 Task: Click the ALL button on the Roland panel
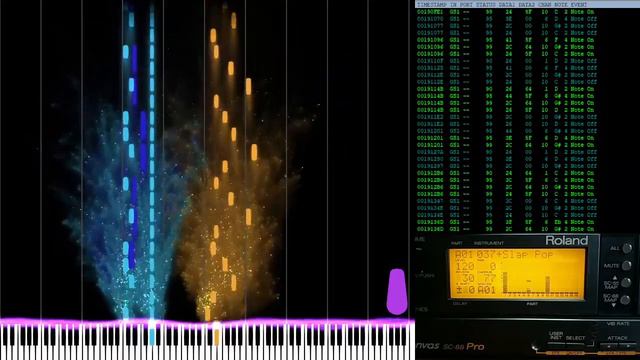pos(627,248)
